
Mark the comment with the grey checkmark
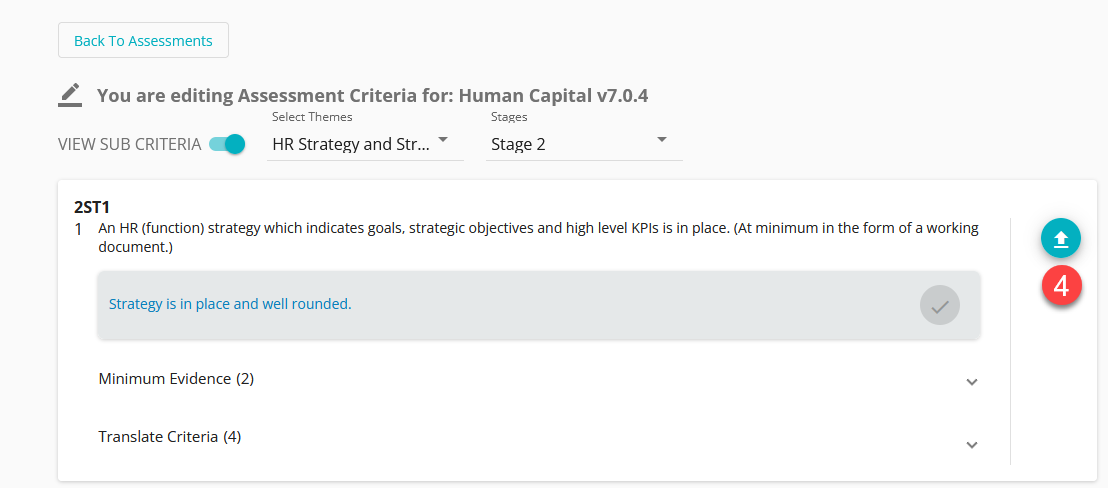[940, 306]
